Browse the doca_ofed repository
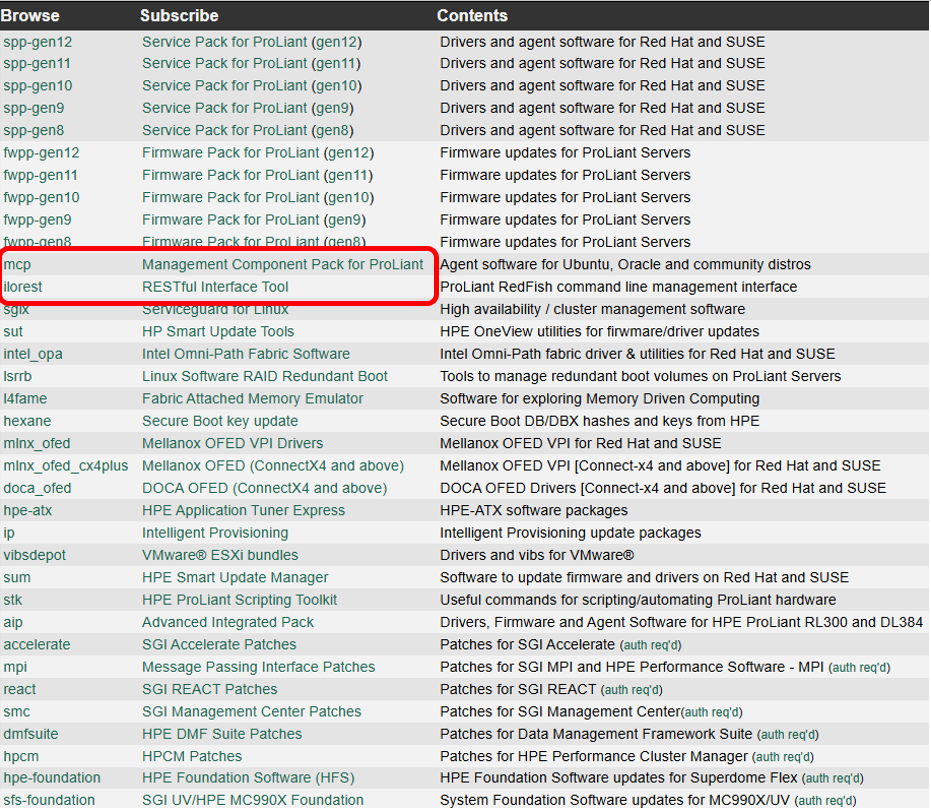Screen dimensions: 931x808 [x=37, y=489]
